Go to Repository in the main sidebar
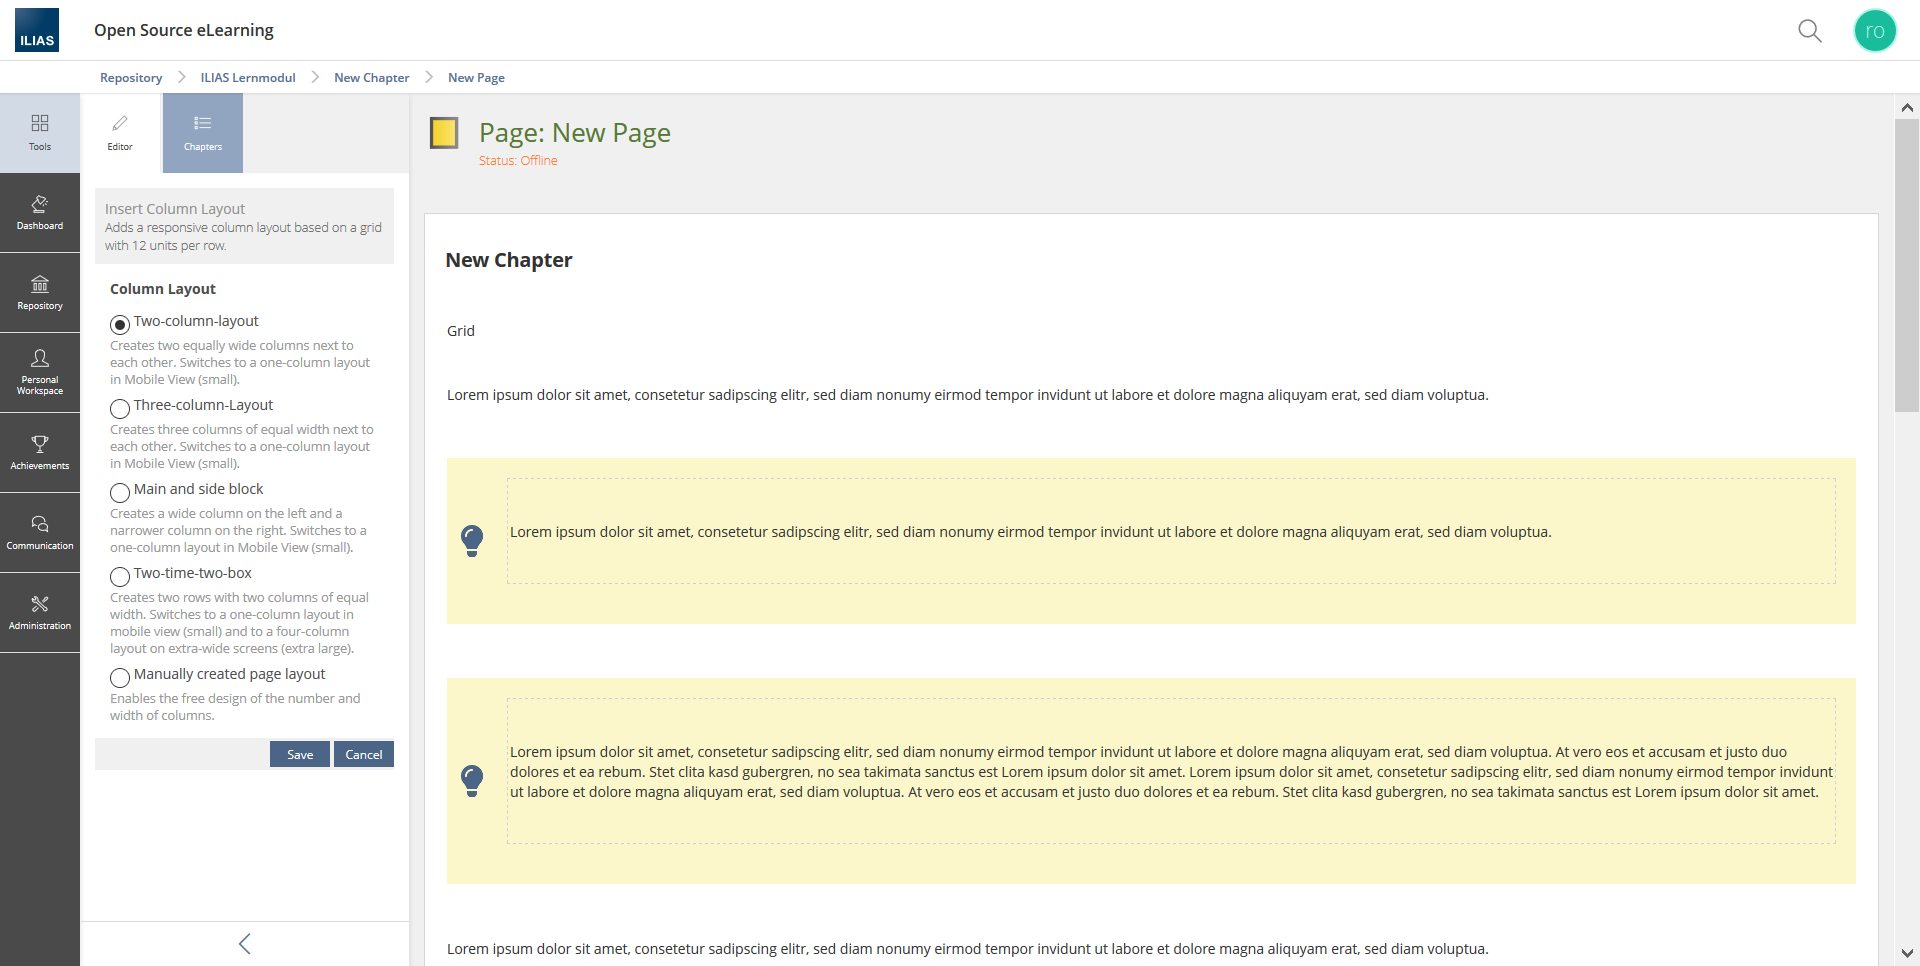Screen dimensions: 1920x966 (40, 292)
